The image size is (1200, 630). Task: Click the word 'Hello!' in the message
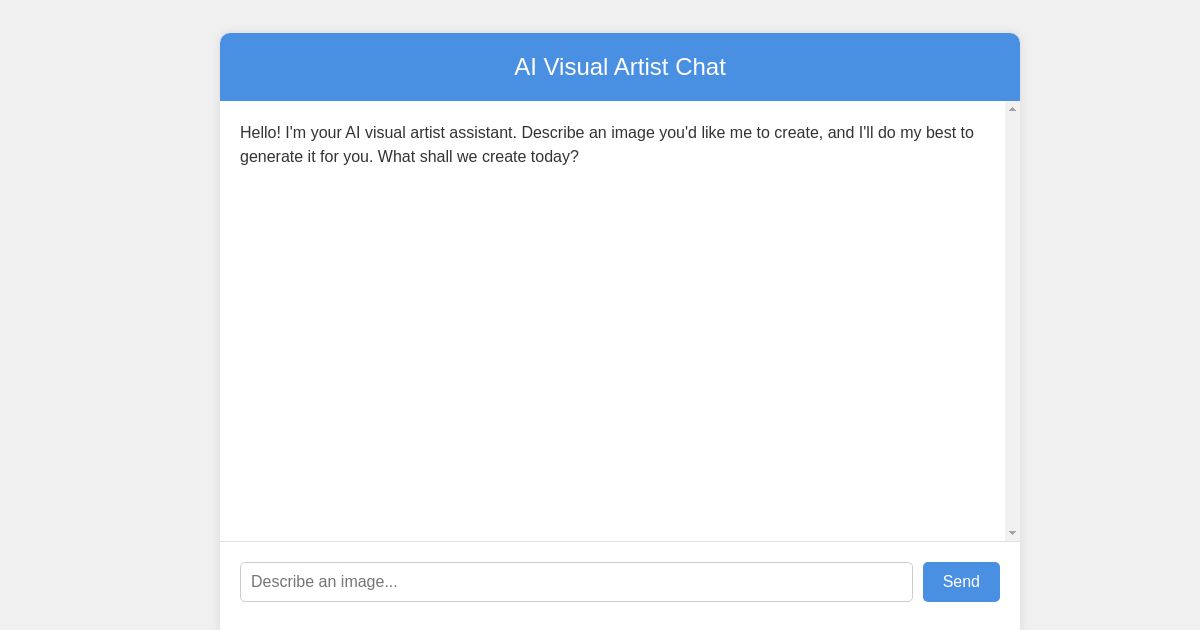259,132
